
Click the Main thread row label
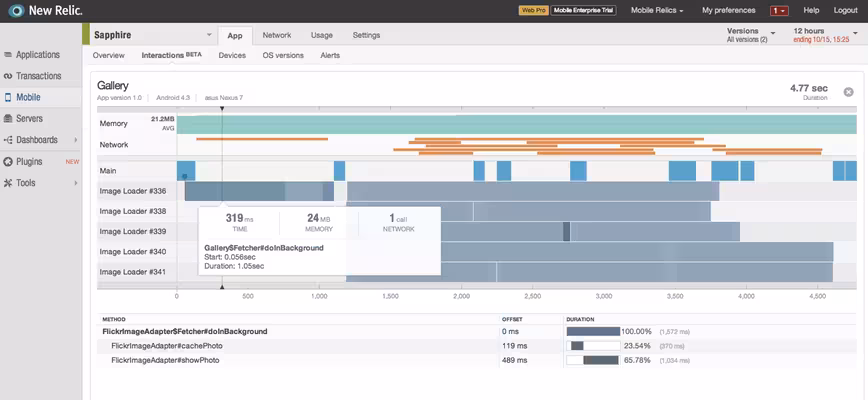pyautogui.click(x=108, y=171)
